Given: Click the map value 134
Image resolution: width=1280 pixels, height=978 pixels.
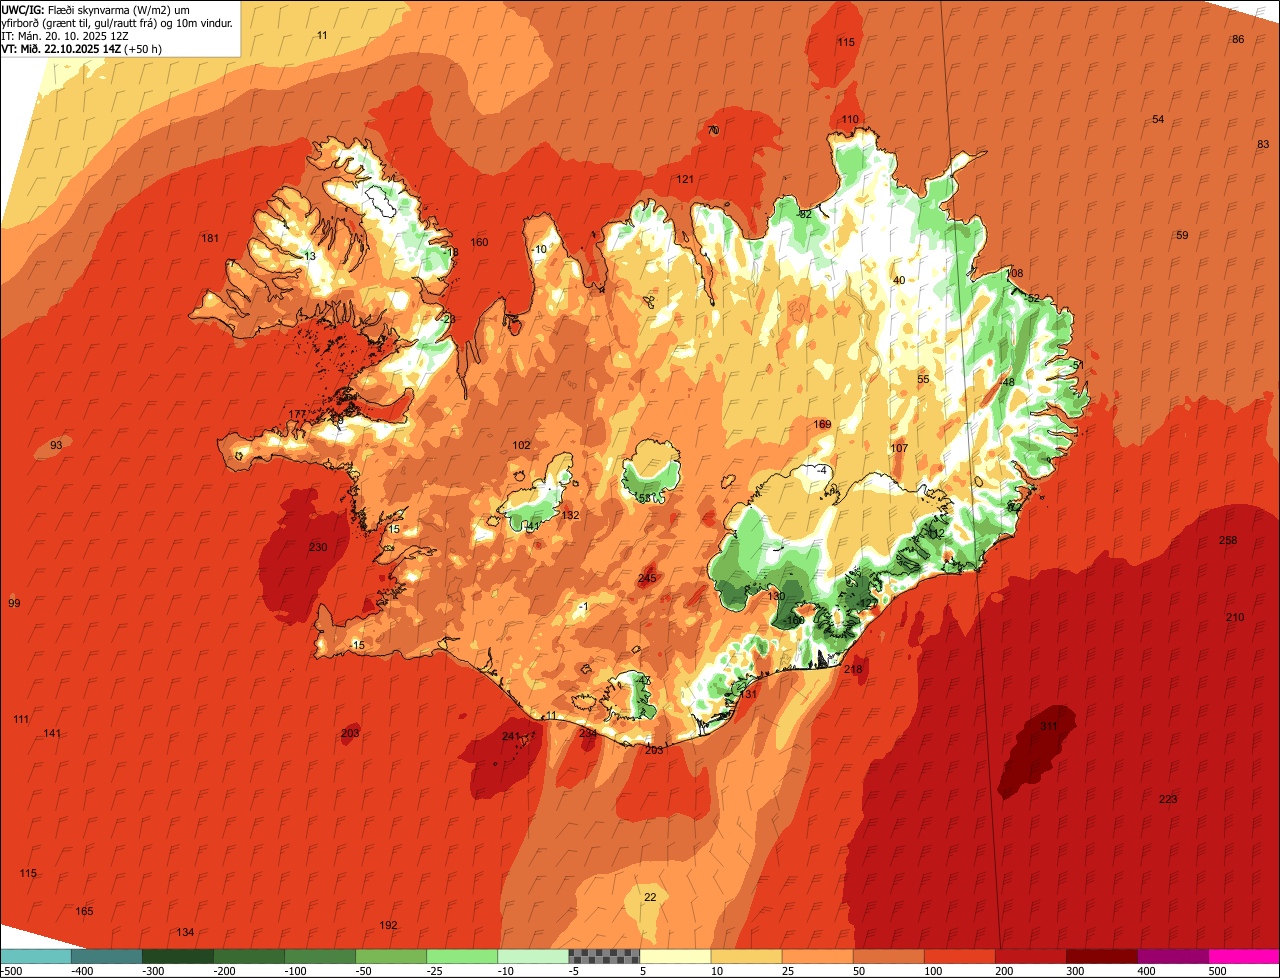Looking at the screenshot, I should tap(185, 932).
